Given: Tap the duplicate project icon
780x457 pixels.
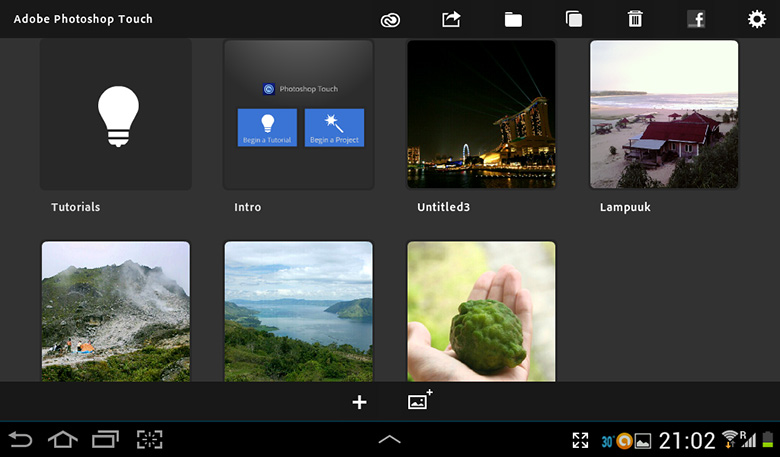Looking at the screenshot, I should [574, 19].
